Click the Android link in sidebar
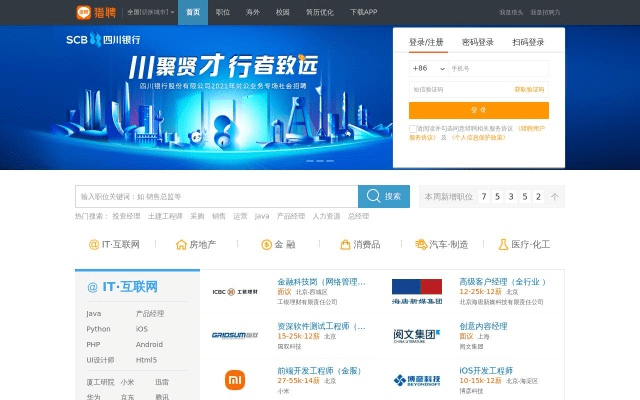The image size is (640, 400). pos(149,344)
